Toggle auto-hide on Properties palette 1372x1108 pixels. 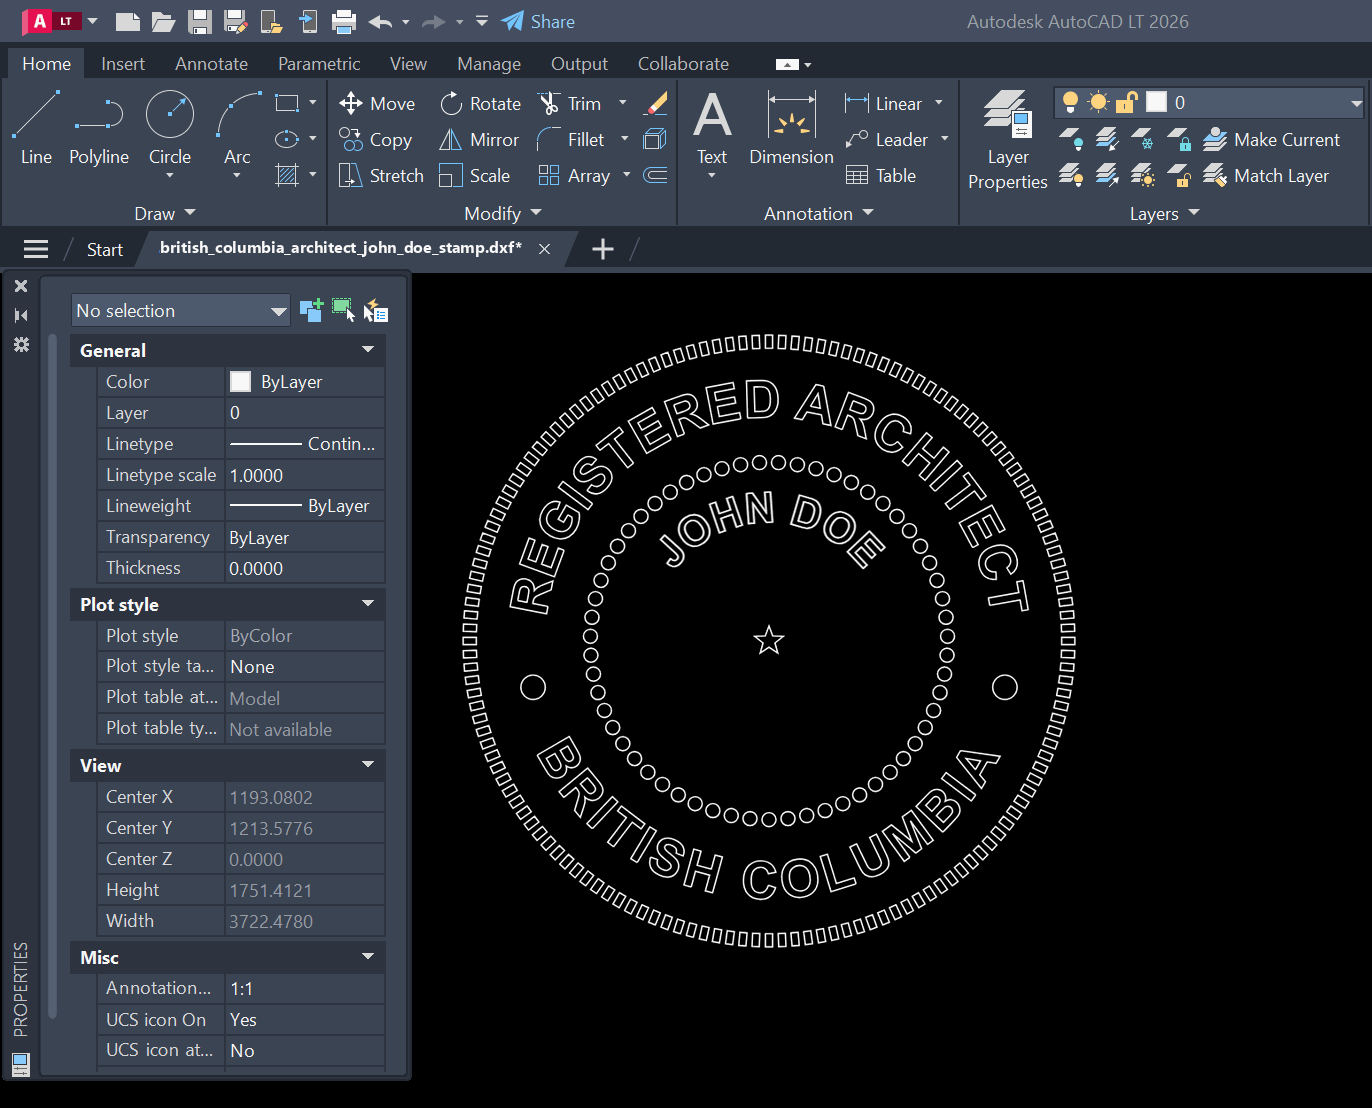[21, 315]
